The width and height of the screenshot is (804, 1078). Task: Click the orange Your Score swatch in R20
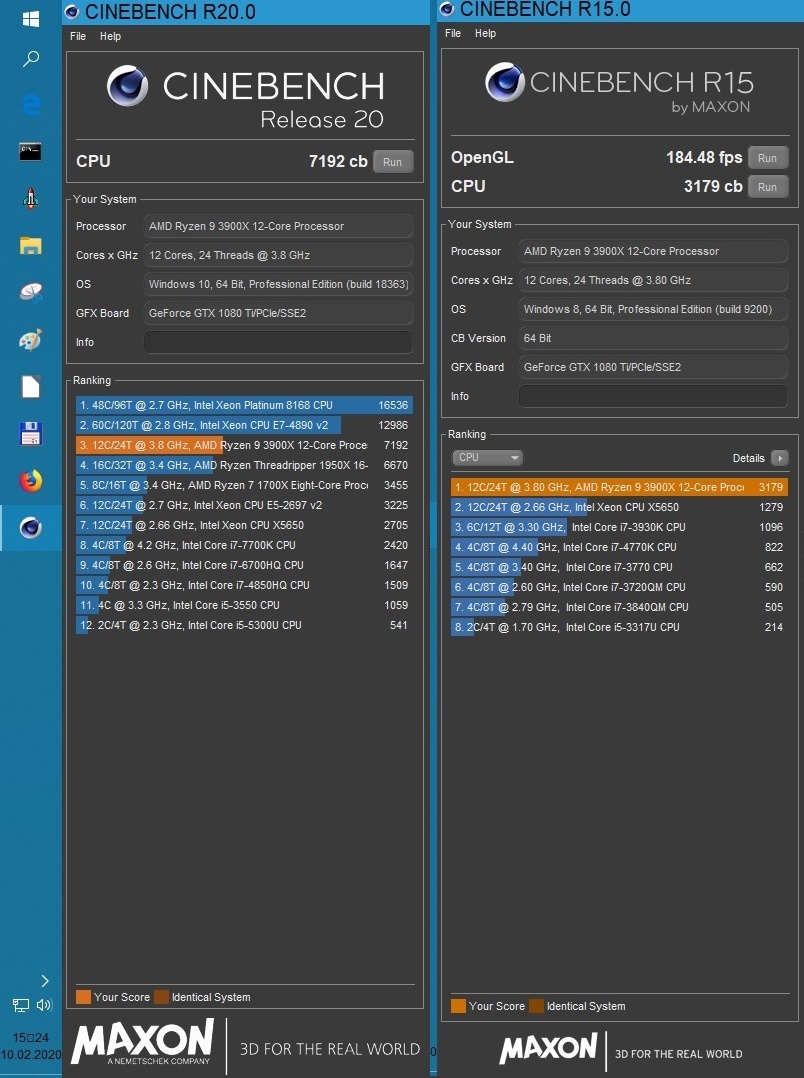[83, 997]
